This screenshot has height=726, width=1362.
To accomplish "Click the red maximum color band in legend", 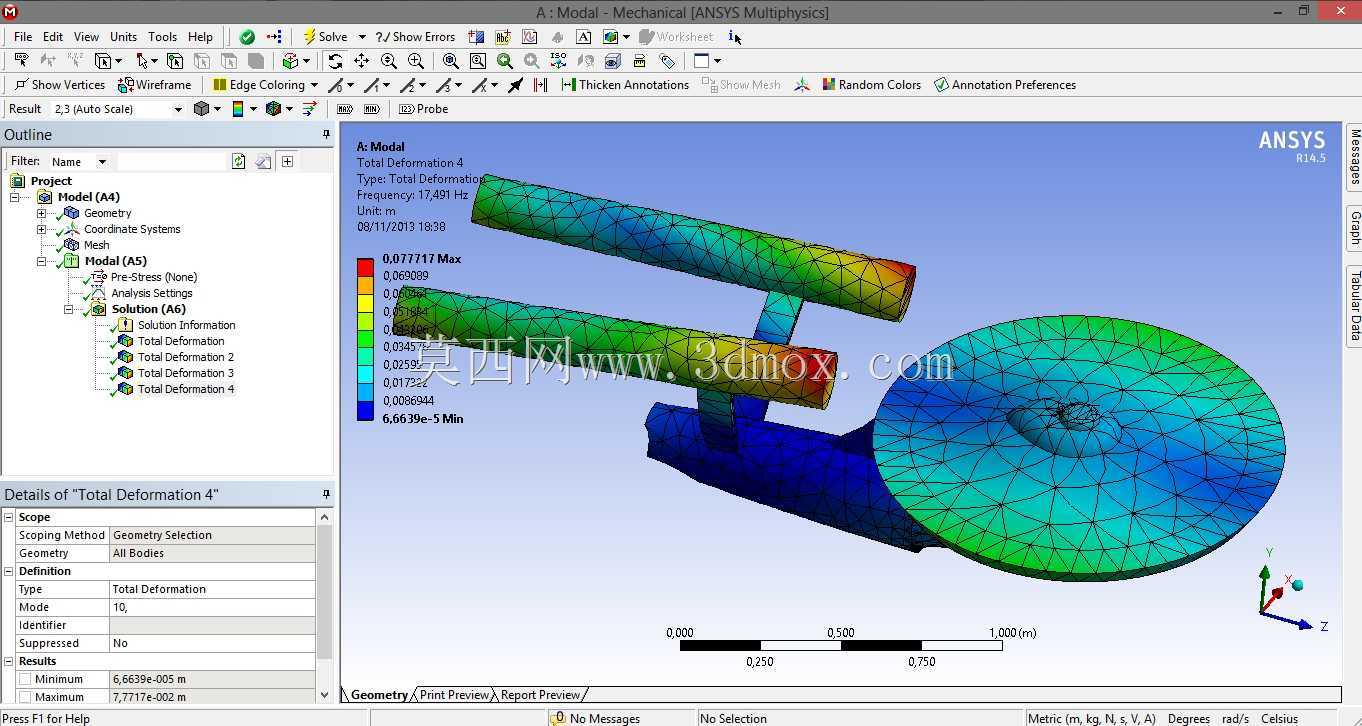I will pyautogui.click(x=366, y=266).
